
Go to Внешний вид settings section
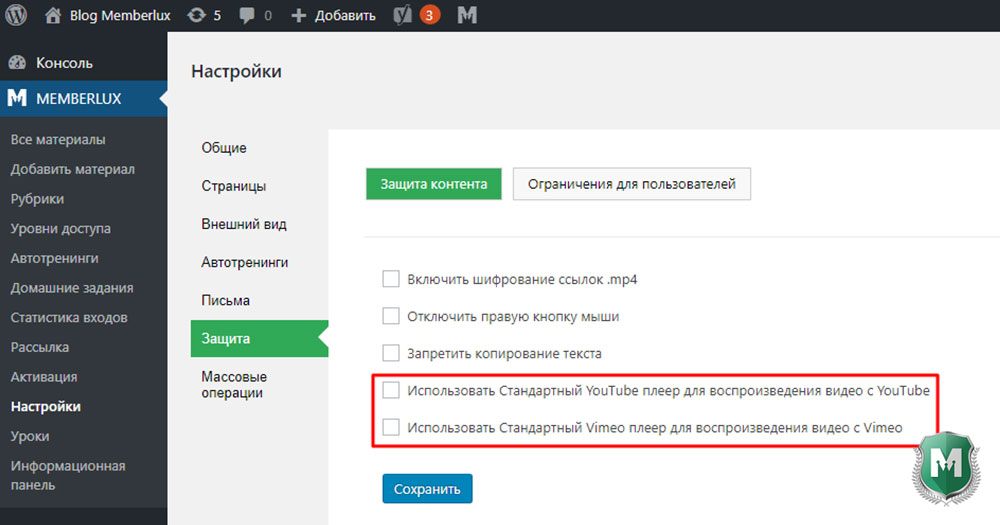pyautogui.click(x=244, y=224)
